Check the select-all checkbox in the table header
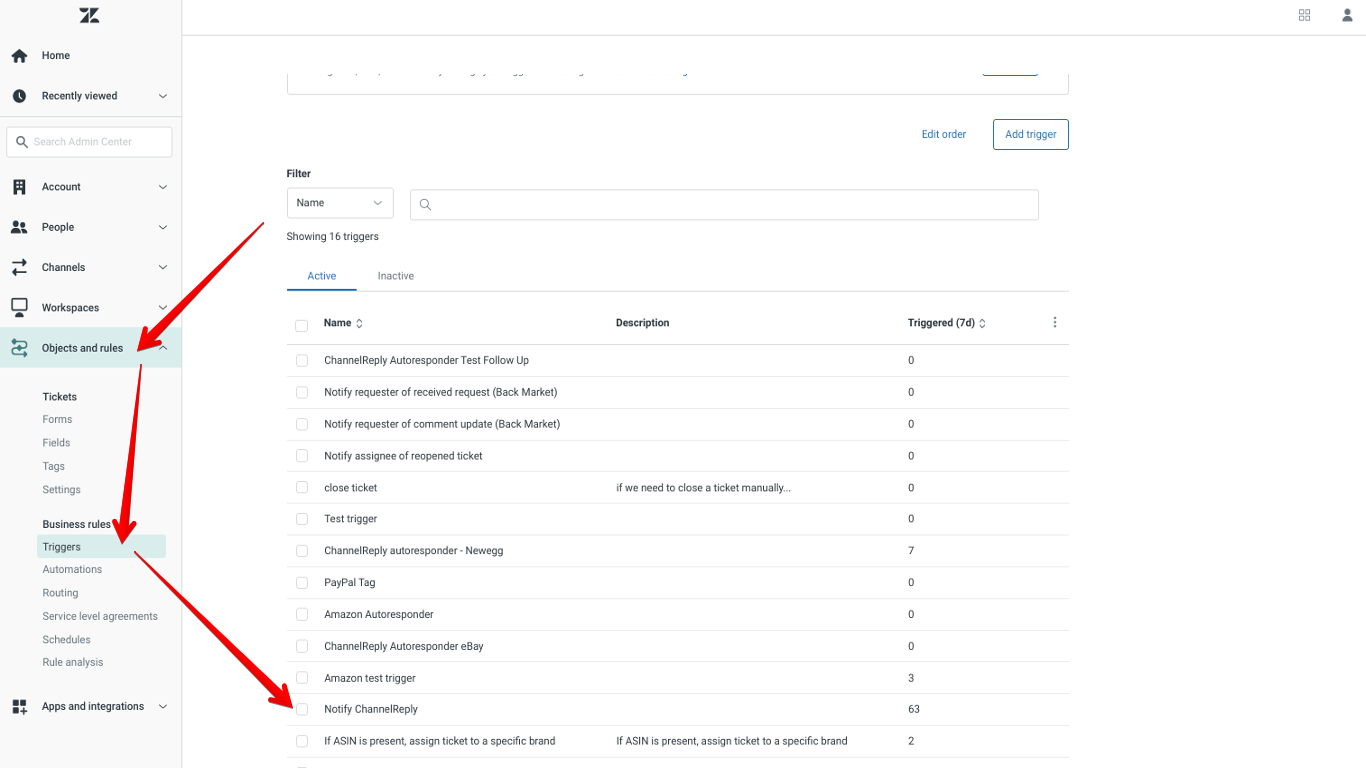 301,325
